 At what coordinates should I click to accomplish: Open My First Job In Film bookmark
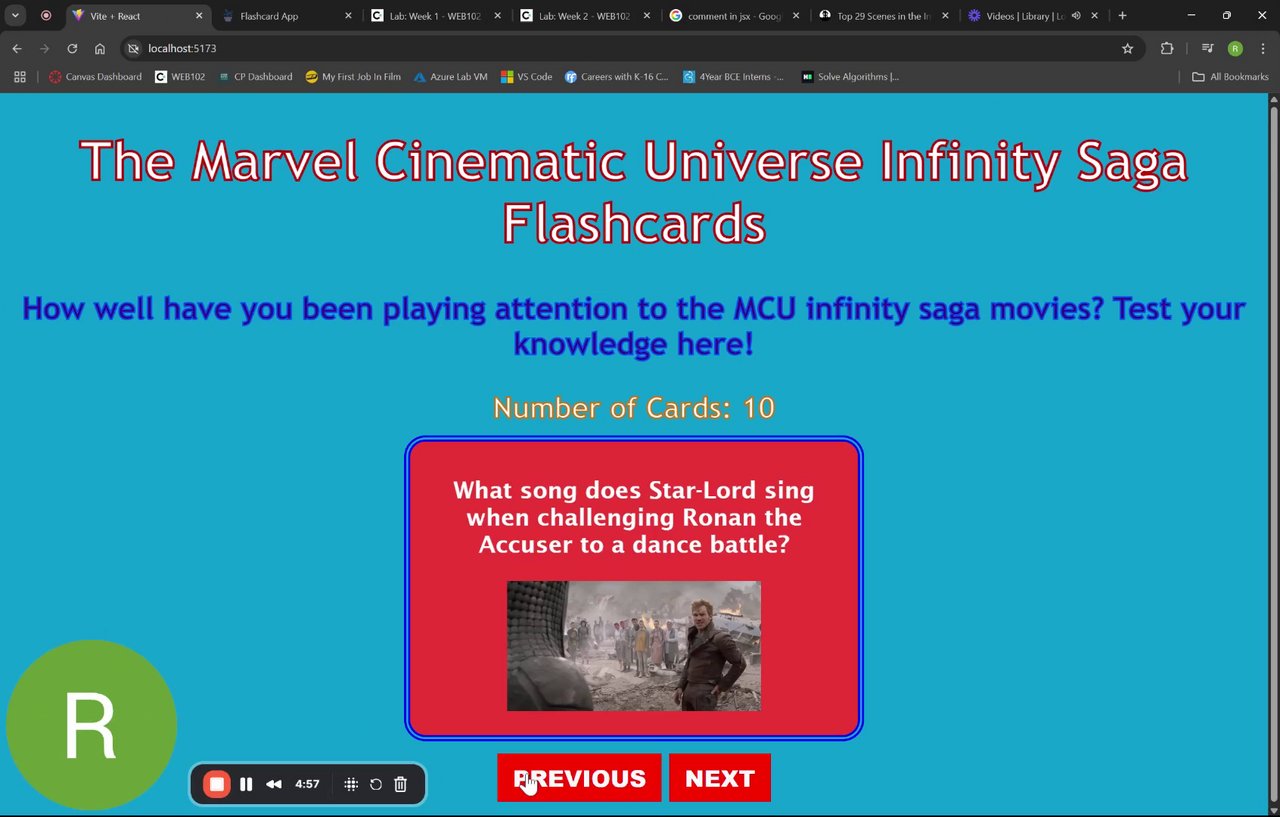coord(353,76)
